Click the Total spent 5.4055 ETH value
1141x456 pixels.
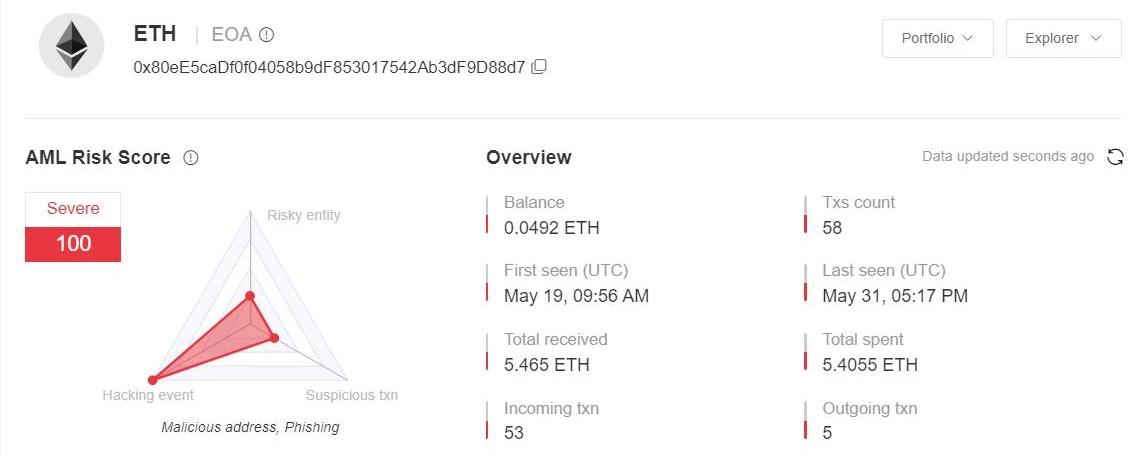[x=869, y=364]
